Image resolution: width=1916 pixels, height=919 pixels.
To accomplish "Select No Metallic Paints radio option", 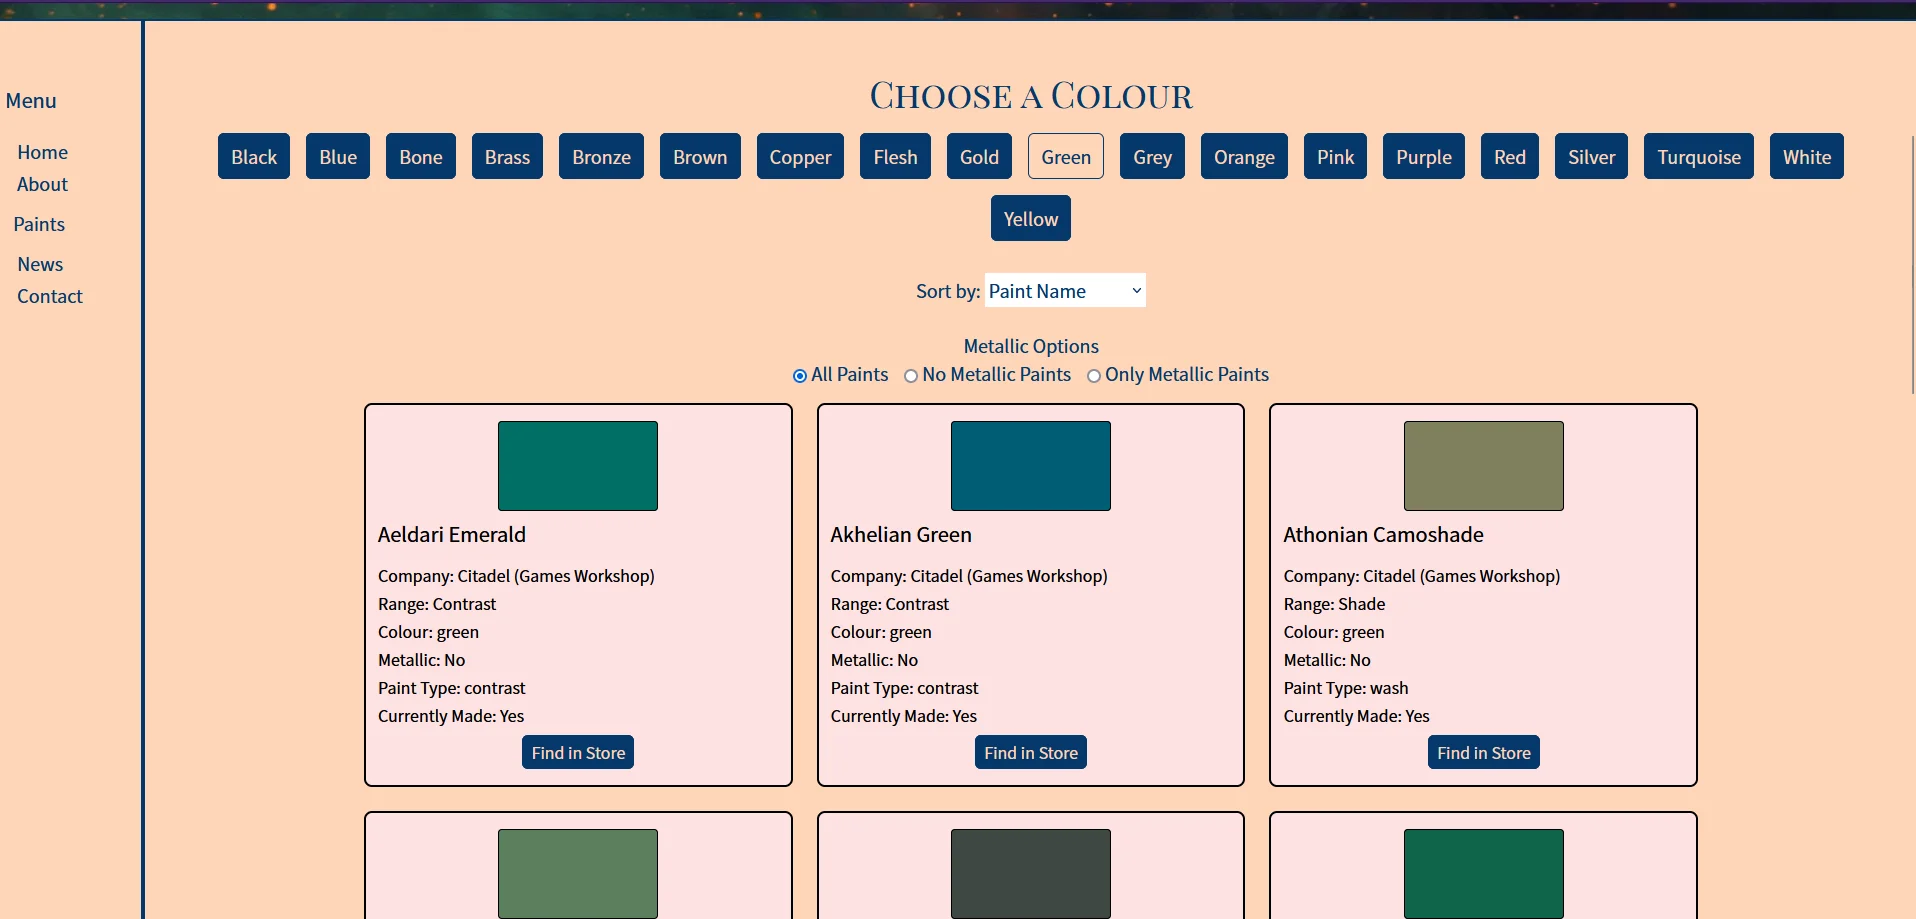I will click(911, 376).
